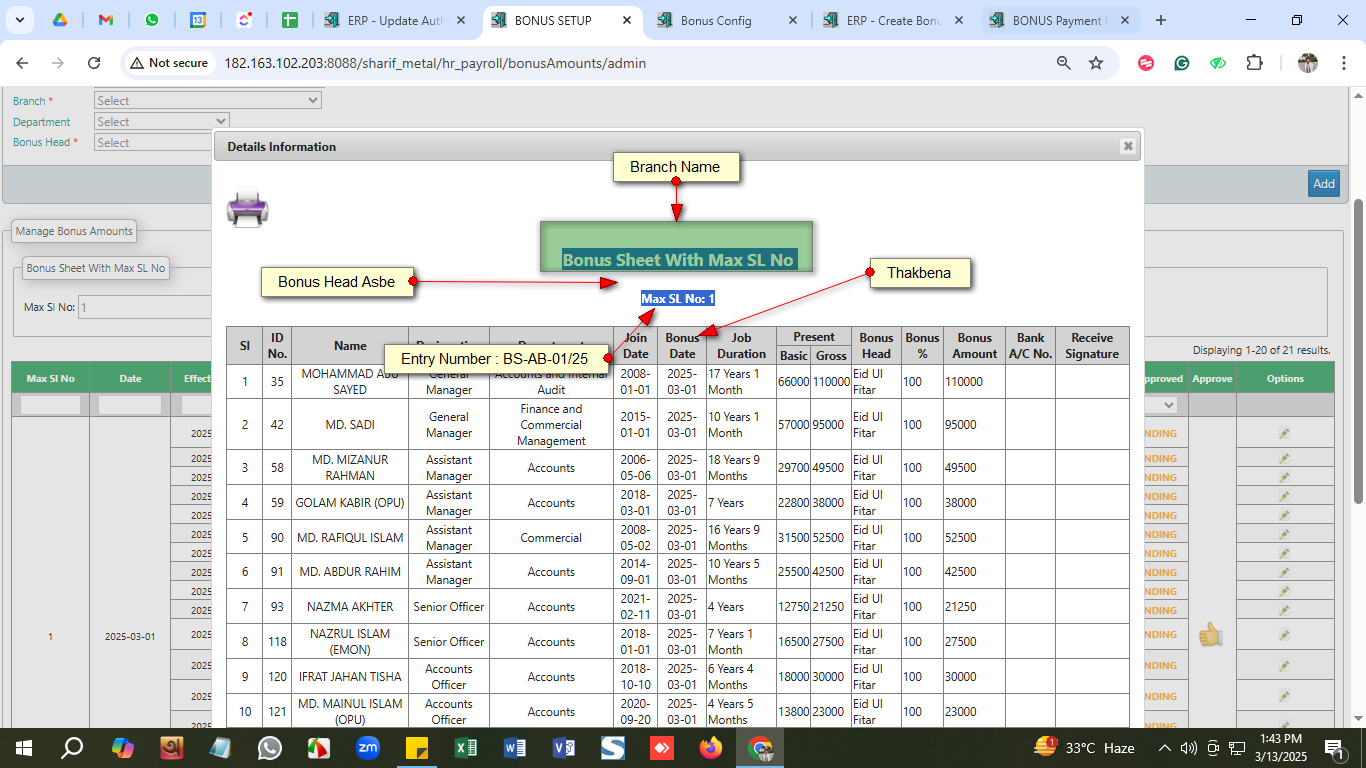
Task: Close the Details Information dialog
Action: point(1128,146)
